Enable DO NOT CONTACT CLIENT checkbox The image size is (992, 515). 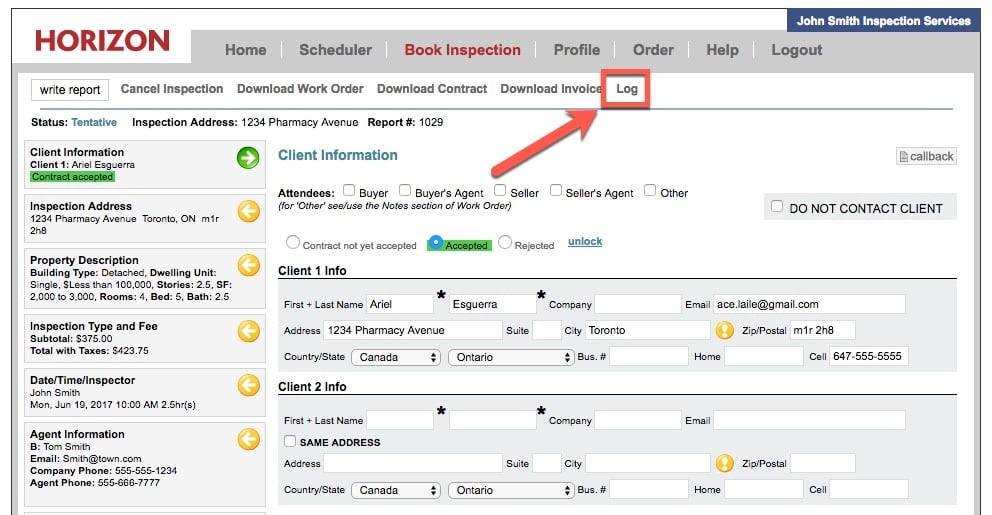[x=777, y=207]
